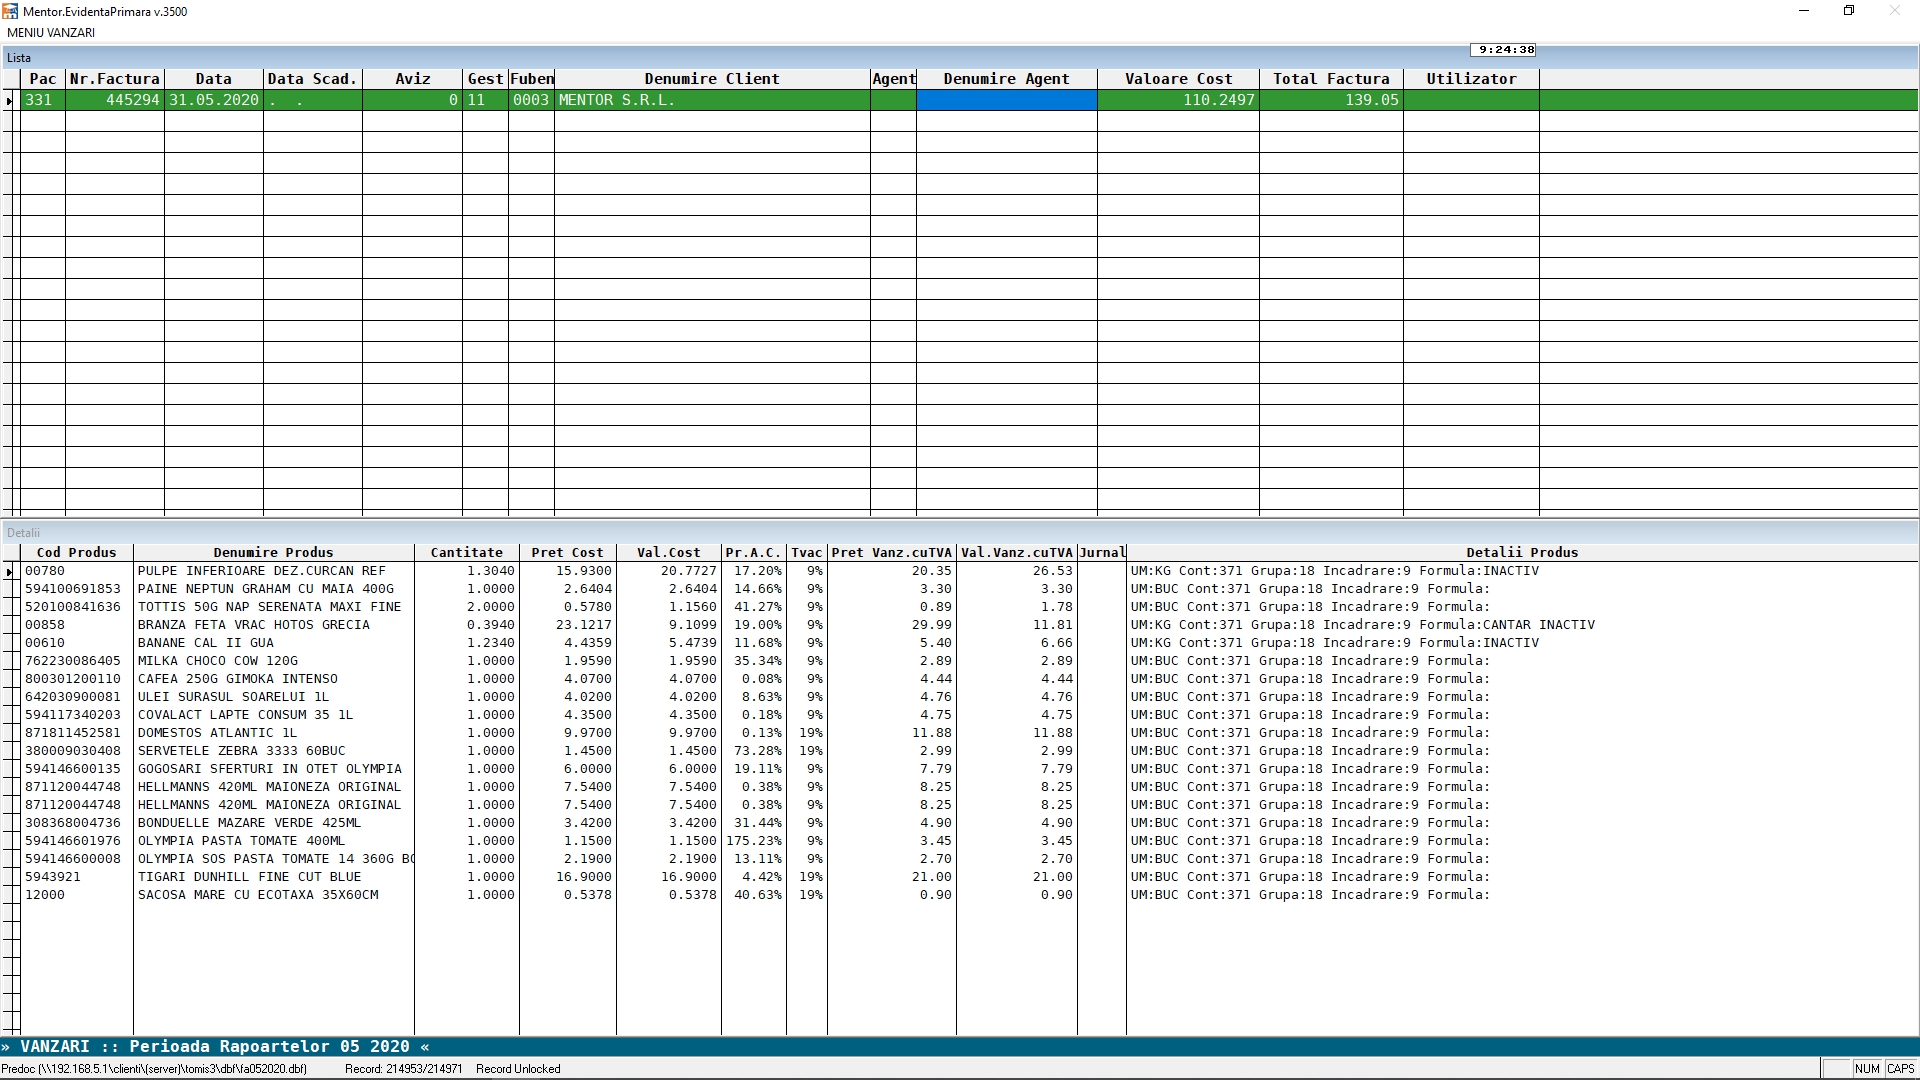Click the row marker for product 00780
The image size is (1920, 1080).
click(x=10, y=572)
